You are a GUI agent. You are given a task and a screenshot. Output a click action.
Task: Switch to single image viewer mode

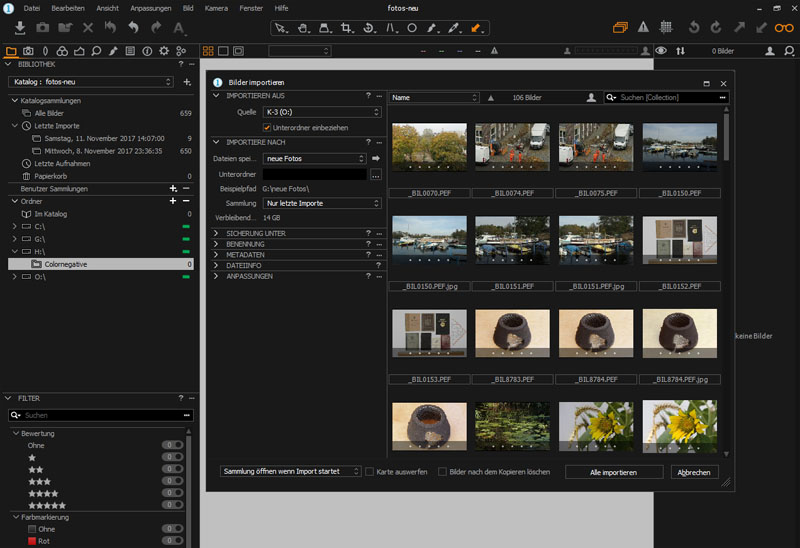pyautogui.click(x=223, y=51)
